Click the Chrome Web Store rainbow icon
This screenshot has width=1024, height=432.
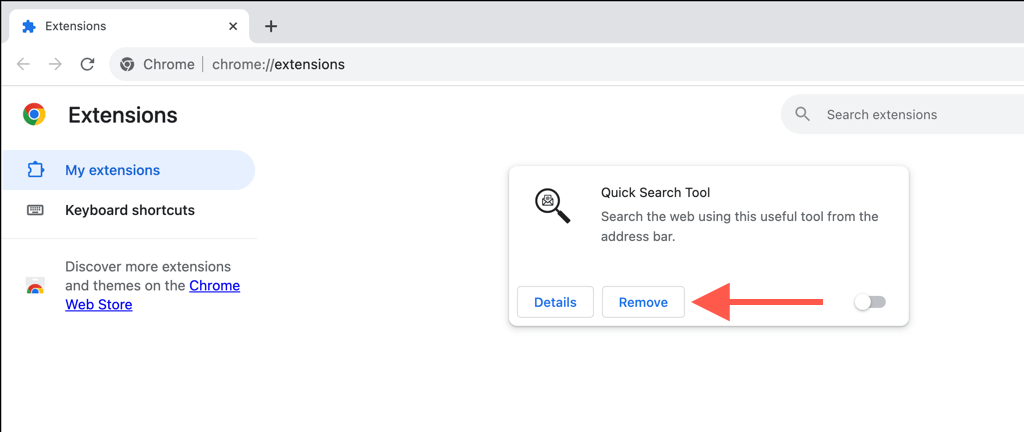click(35, 287)
